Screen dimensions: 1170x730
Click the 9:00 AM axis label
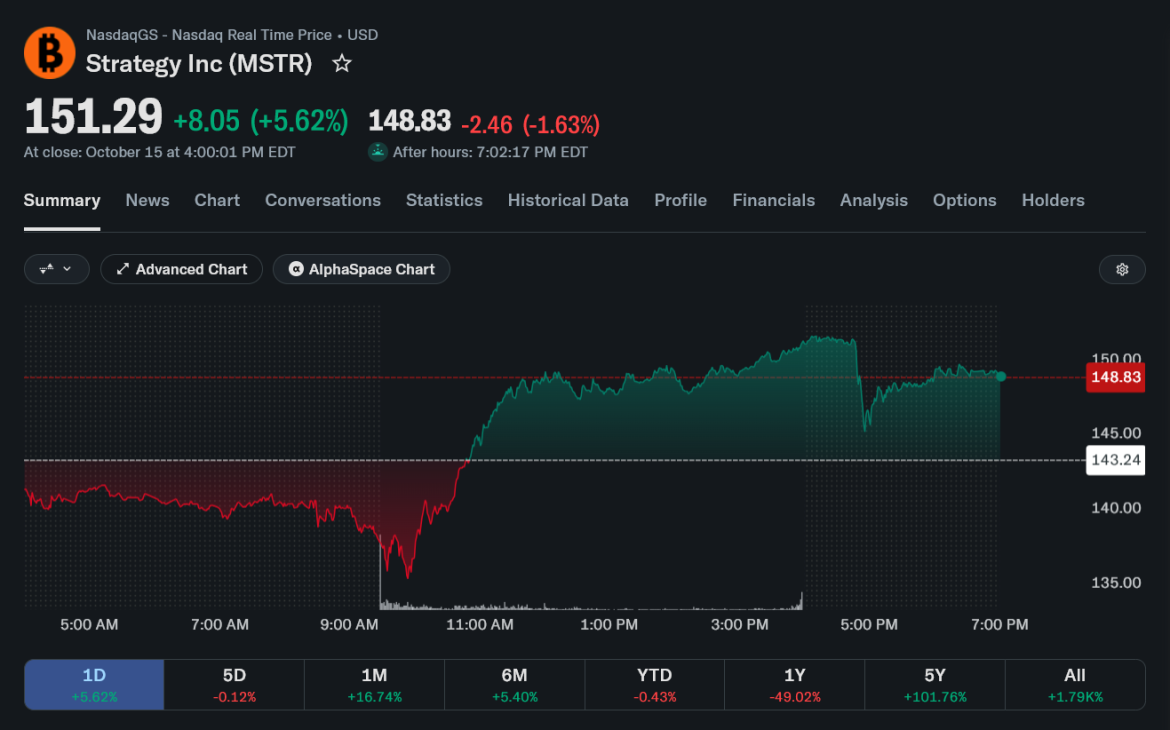(x=349, y=625)
